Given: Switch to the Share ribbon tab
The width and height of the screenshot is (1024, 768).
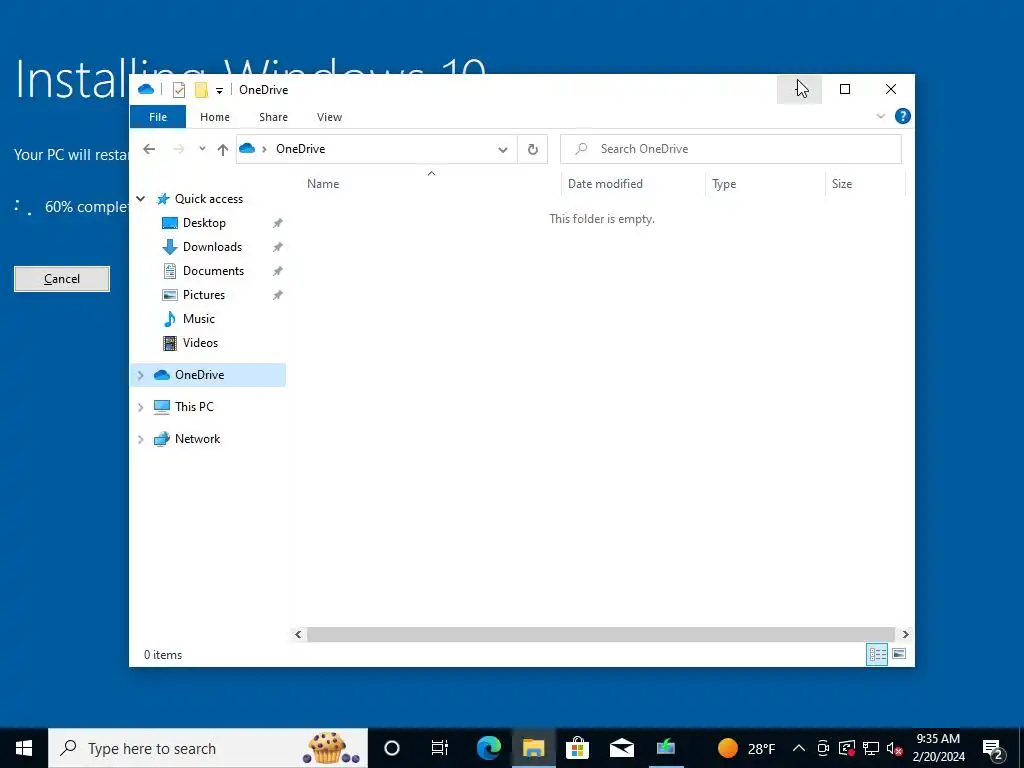Looking at the screenshot, I should click(273, 117).
